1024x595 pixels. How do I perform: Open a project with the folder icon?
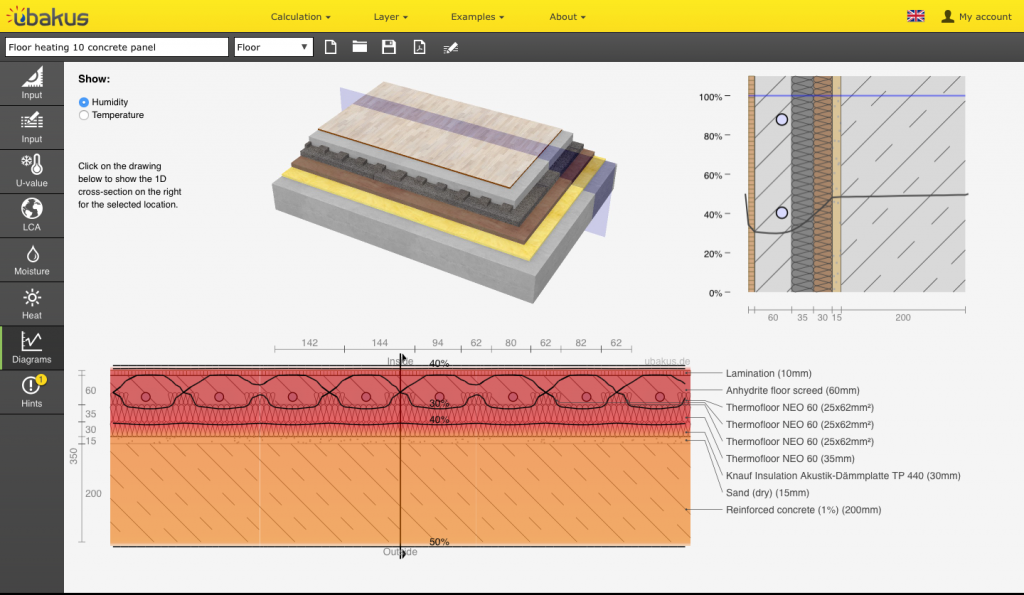point(360,47)
